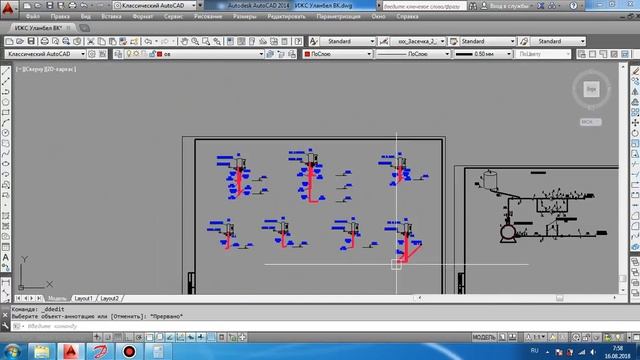Open the Вставка menu

(111, 17)
